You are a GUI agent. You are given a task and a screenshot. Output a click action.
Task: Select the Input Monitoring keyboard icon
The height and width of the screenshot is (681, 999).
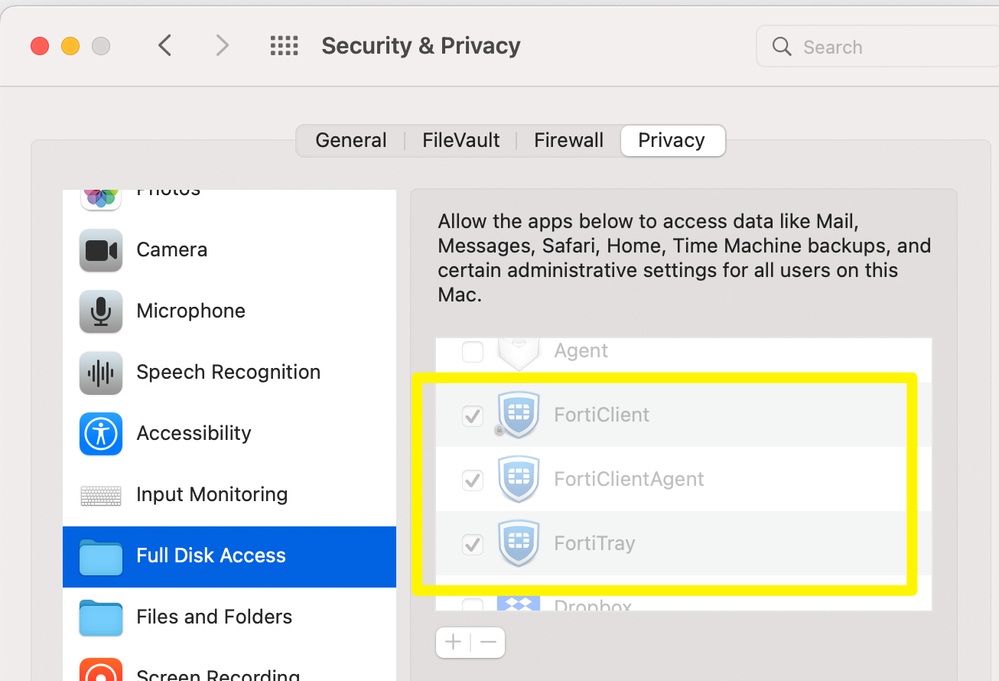click(101, 495)
